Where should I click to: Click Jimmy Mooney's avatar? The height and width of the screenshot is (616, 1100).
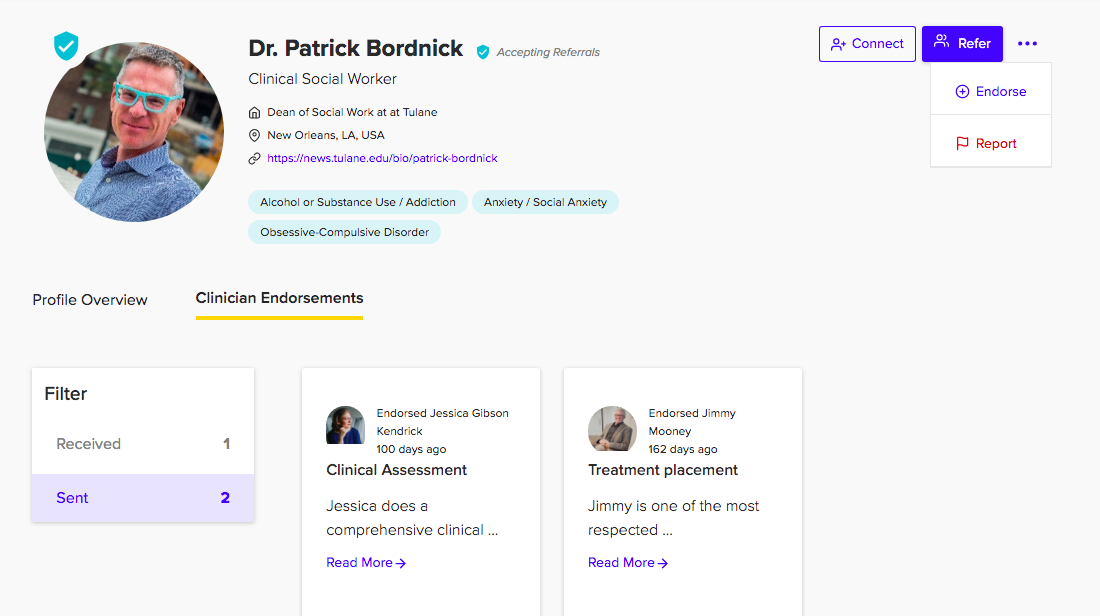[612, 428]
